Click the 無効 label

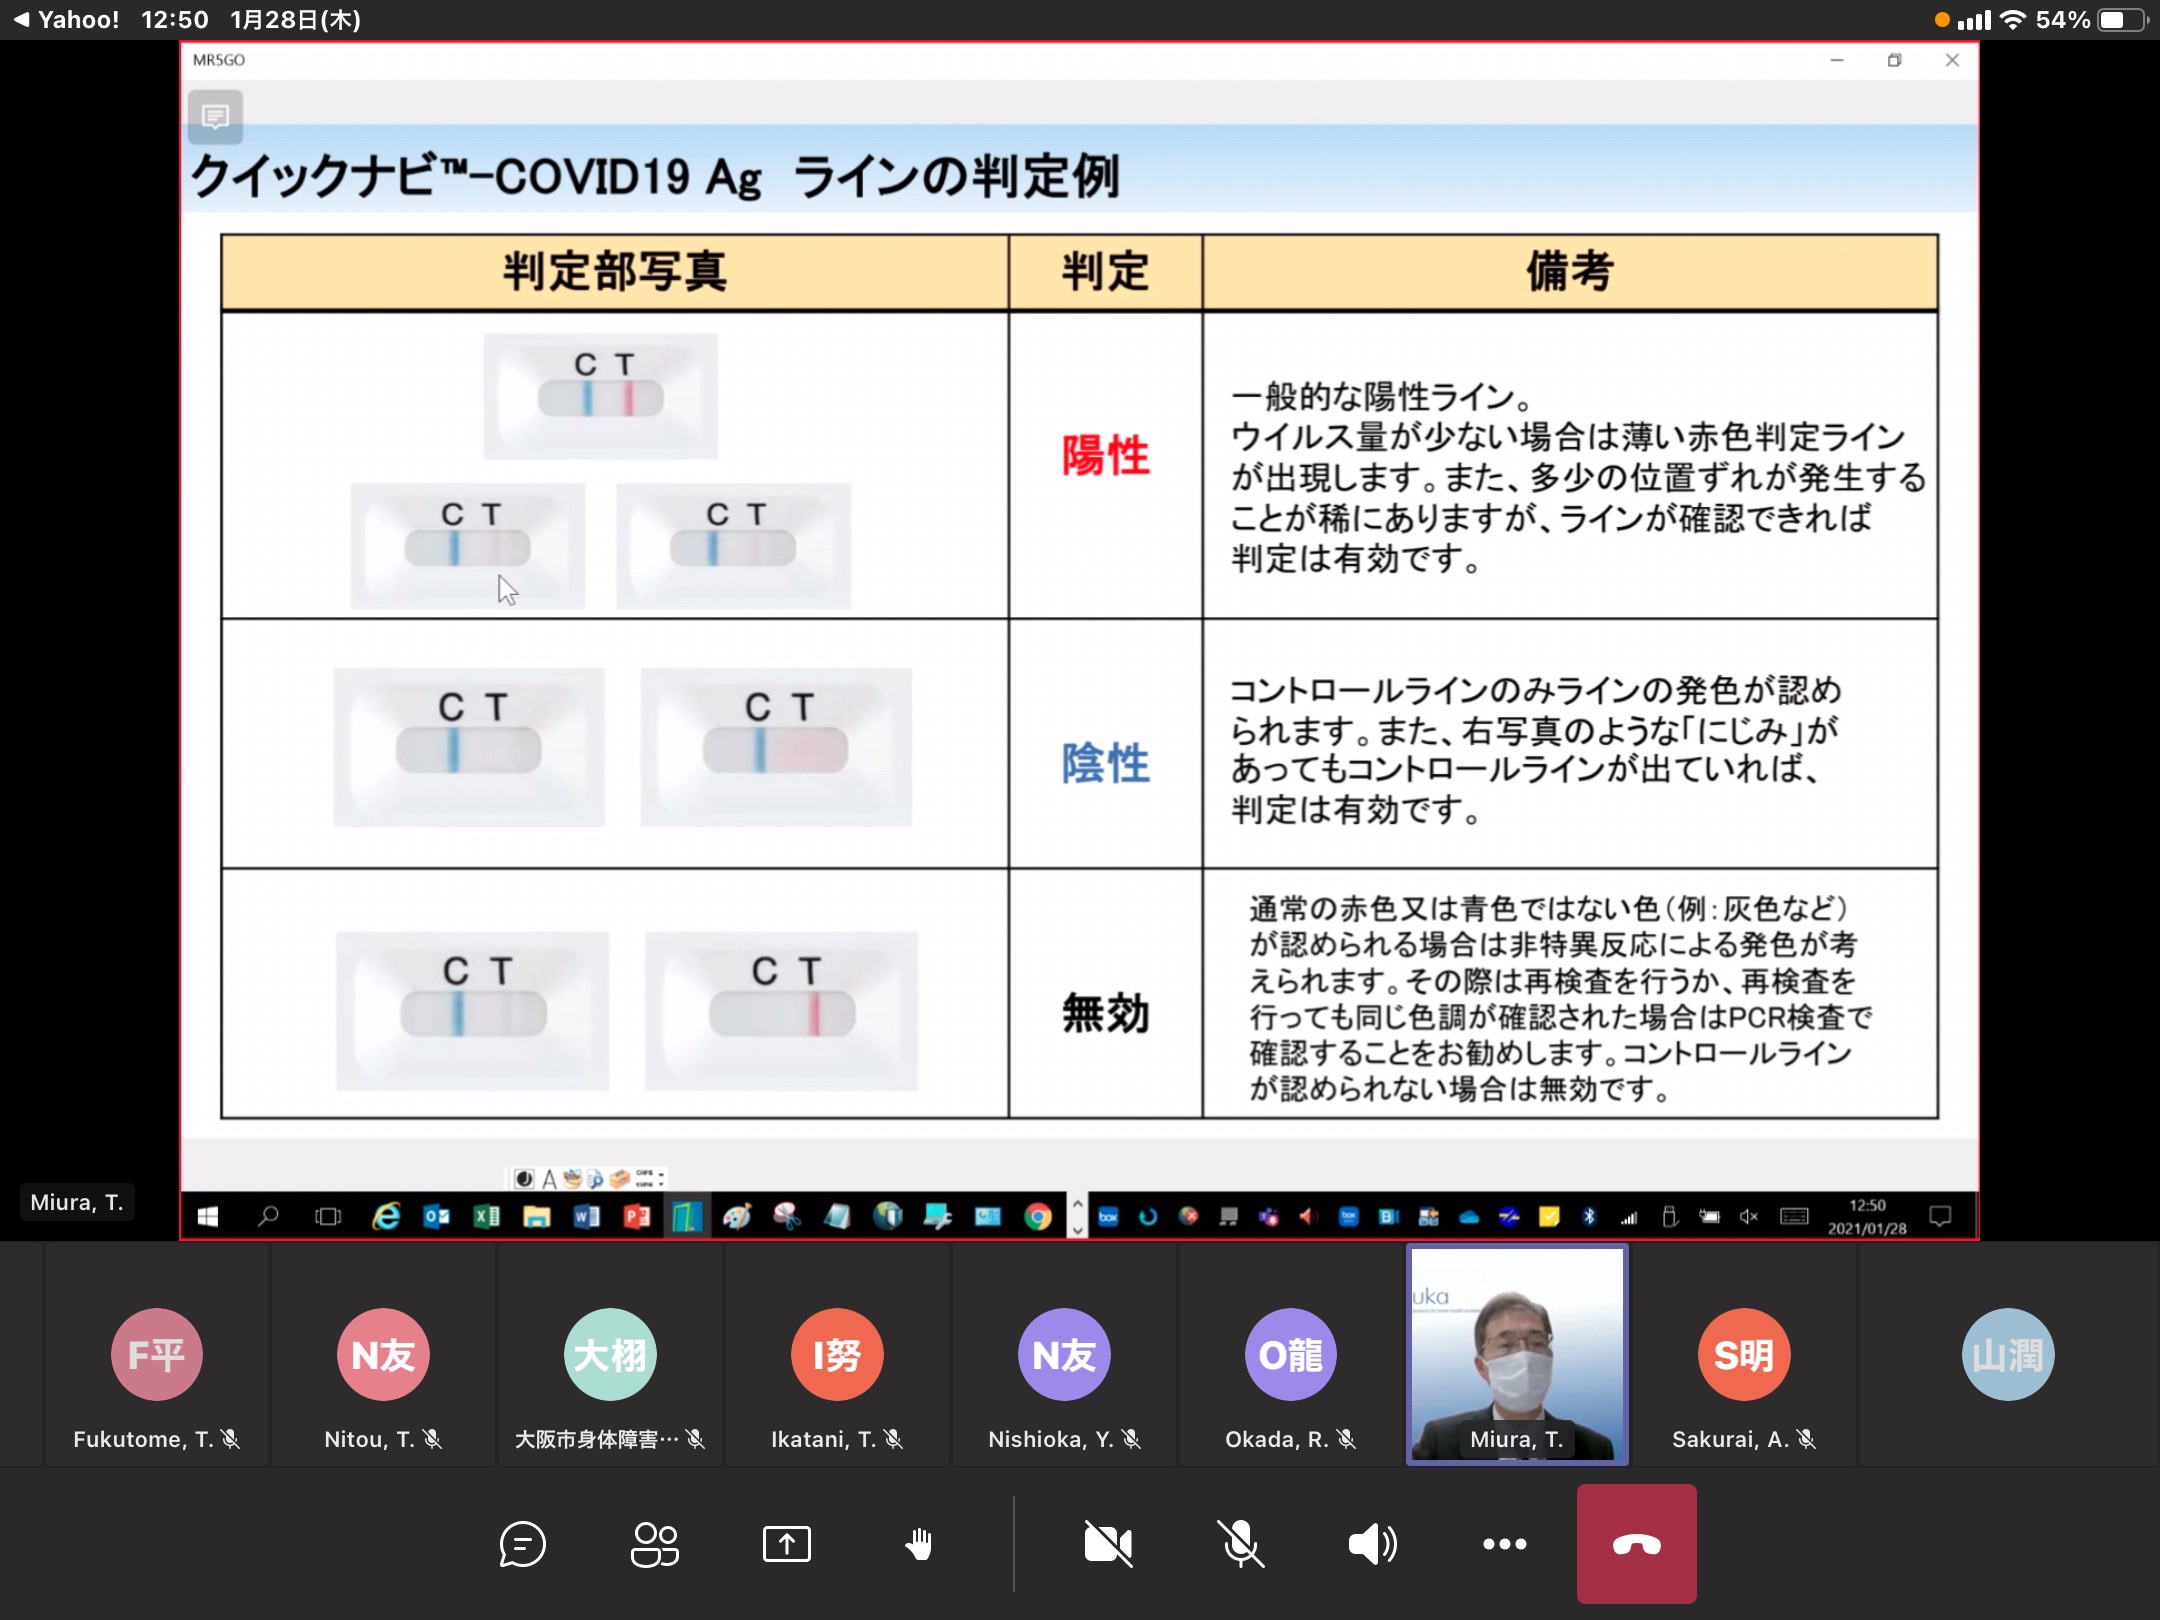pos(1105,1013)
